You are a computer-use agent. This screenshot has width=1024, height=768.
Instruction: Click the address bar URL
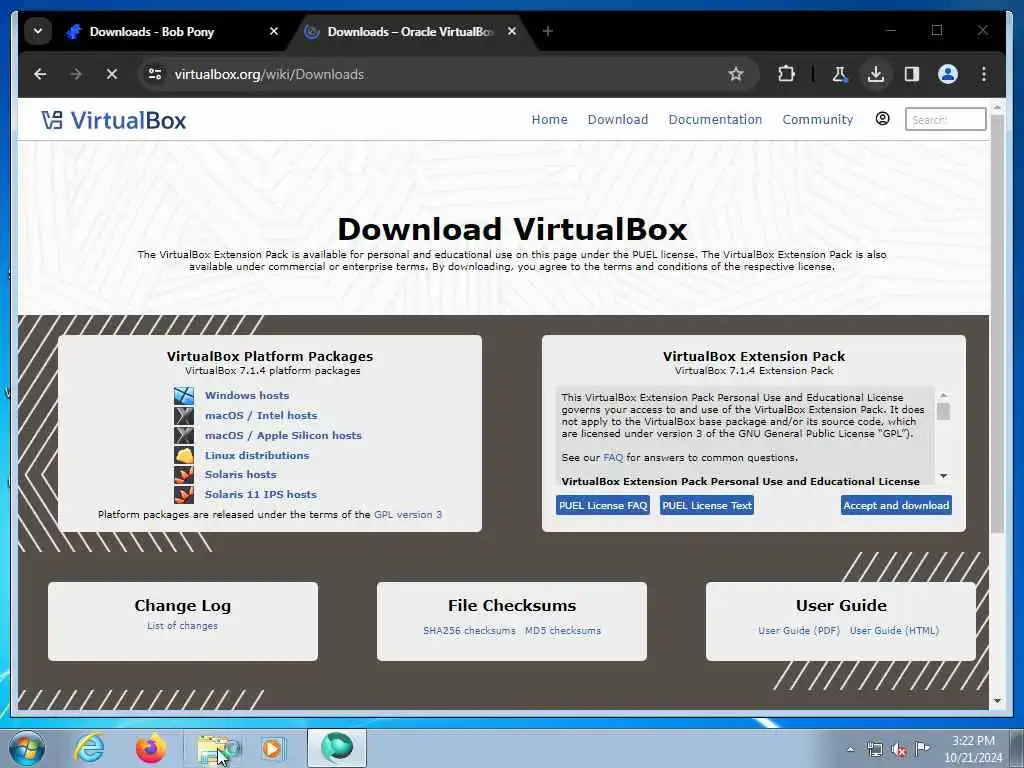click(x=269, y=74)
